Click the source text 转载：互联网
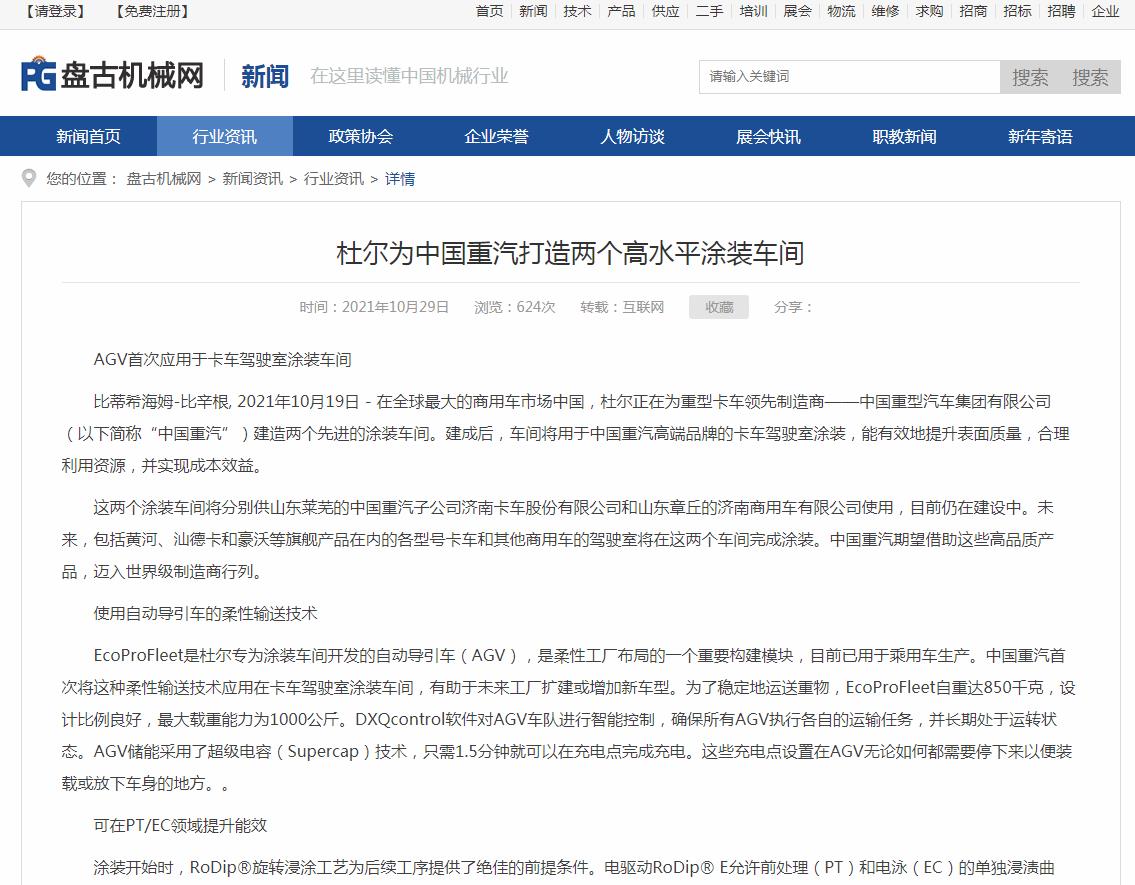 tap(622, 307)
